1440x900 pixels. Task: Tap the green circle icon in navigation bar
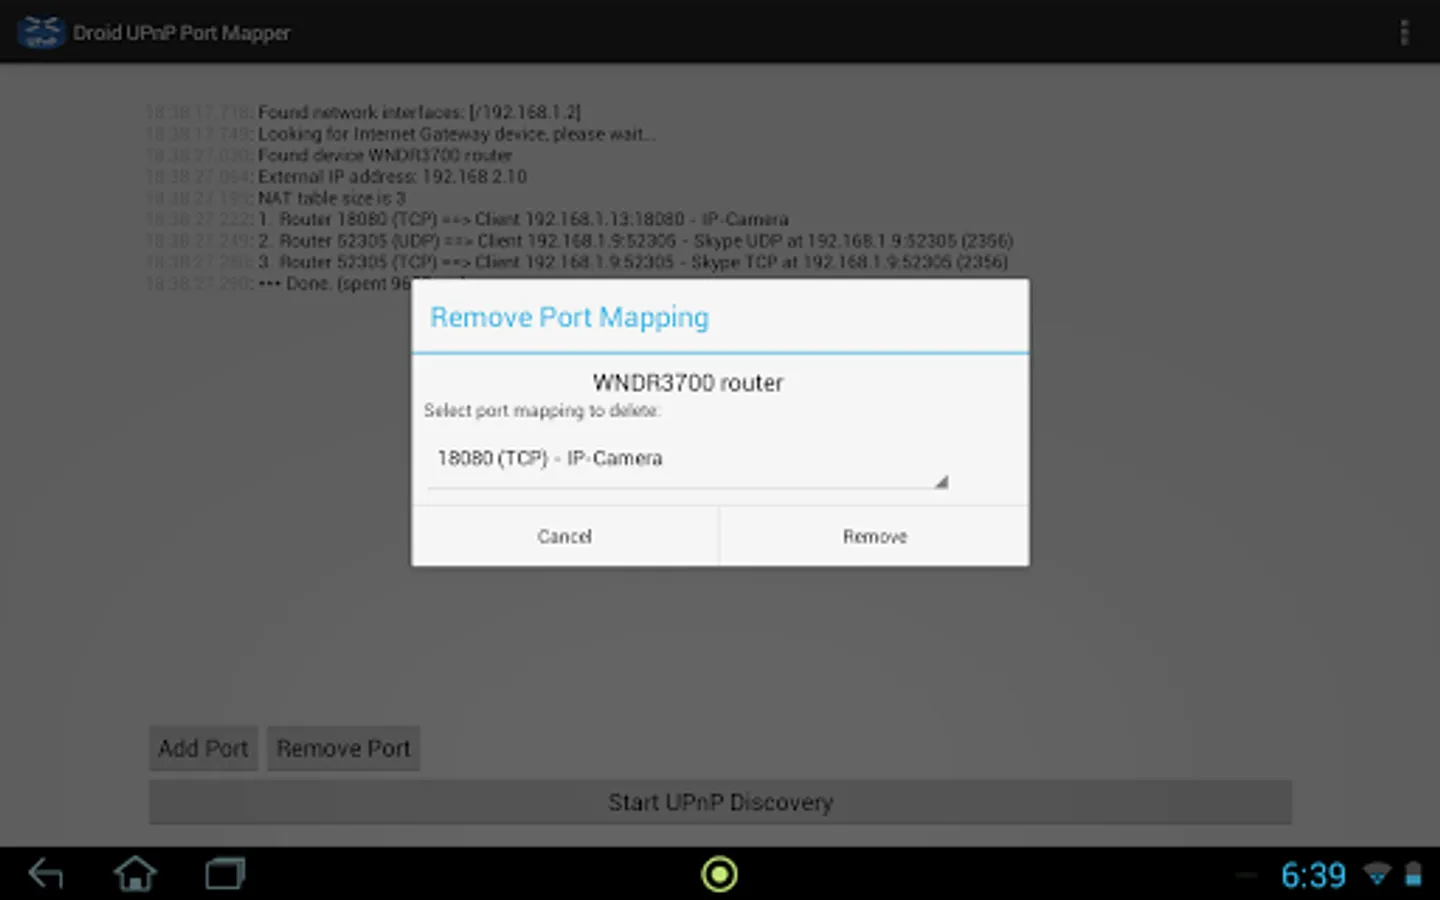coord(719,874)
